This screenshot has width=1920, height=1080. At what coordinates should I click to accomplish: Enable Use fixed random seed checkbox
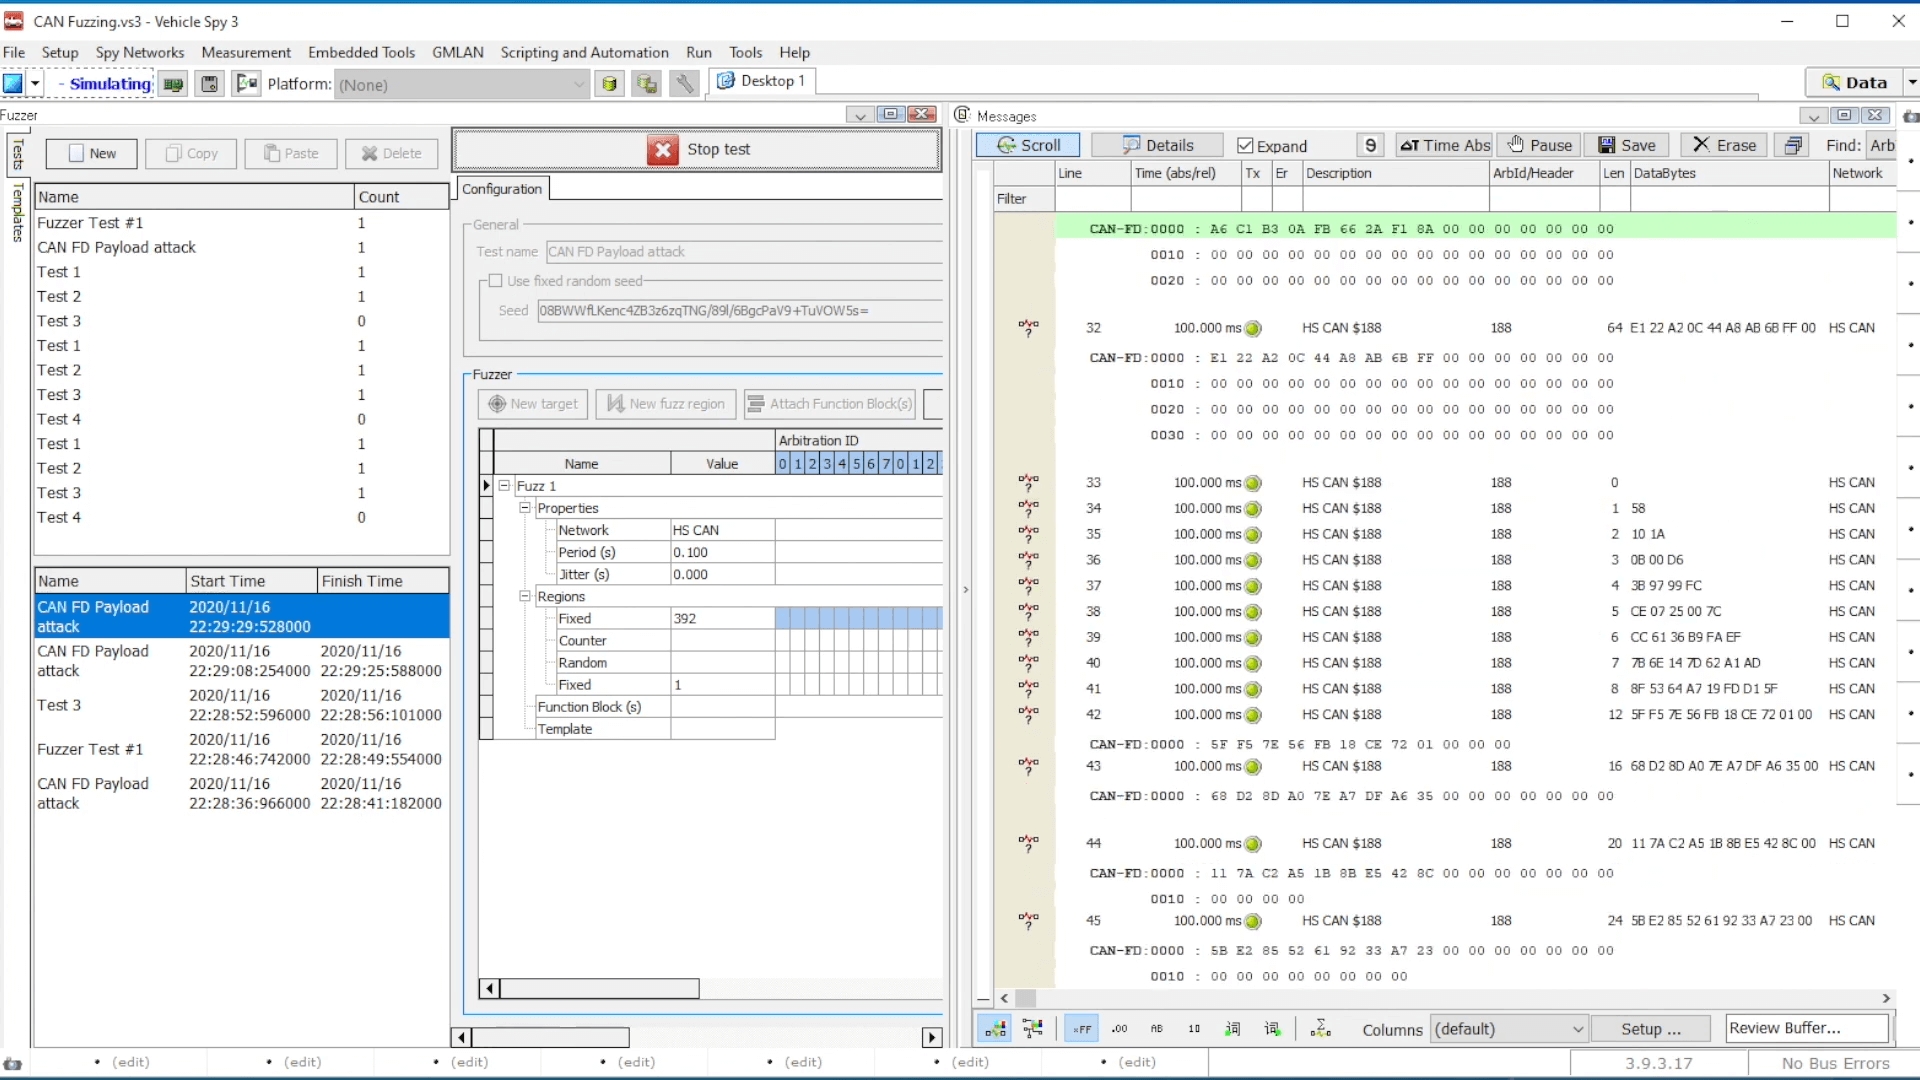[x=495, y=281]
